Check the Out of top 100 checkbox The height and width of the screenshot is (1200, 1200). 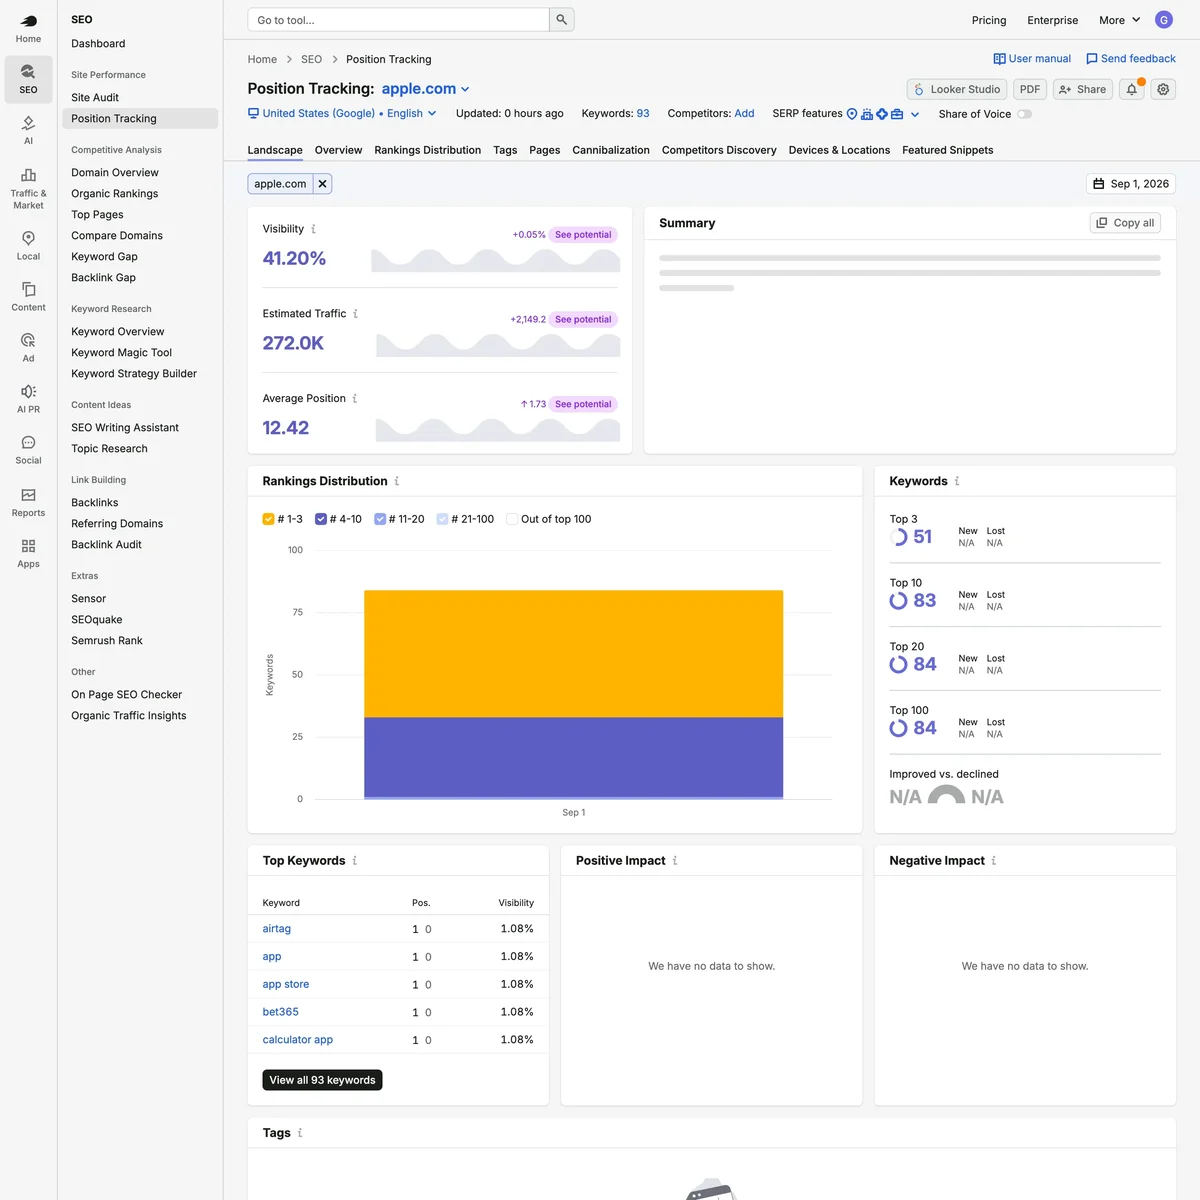(x=512, y=519)
